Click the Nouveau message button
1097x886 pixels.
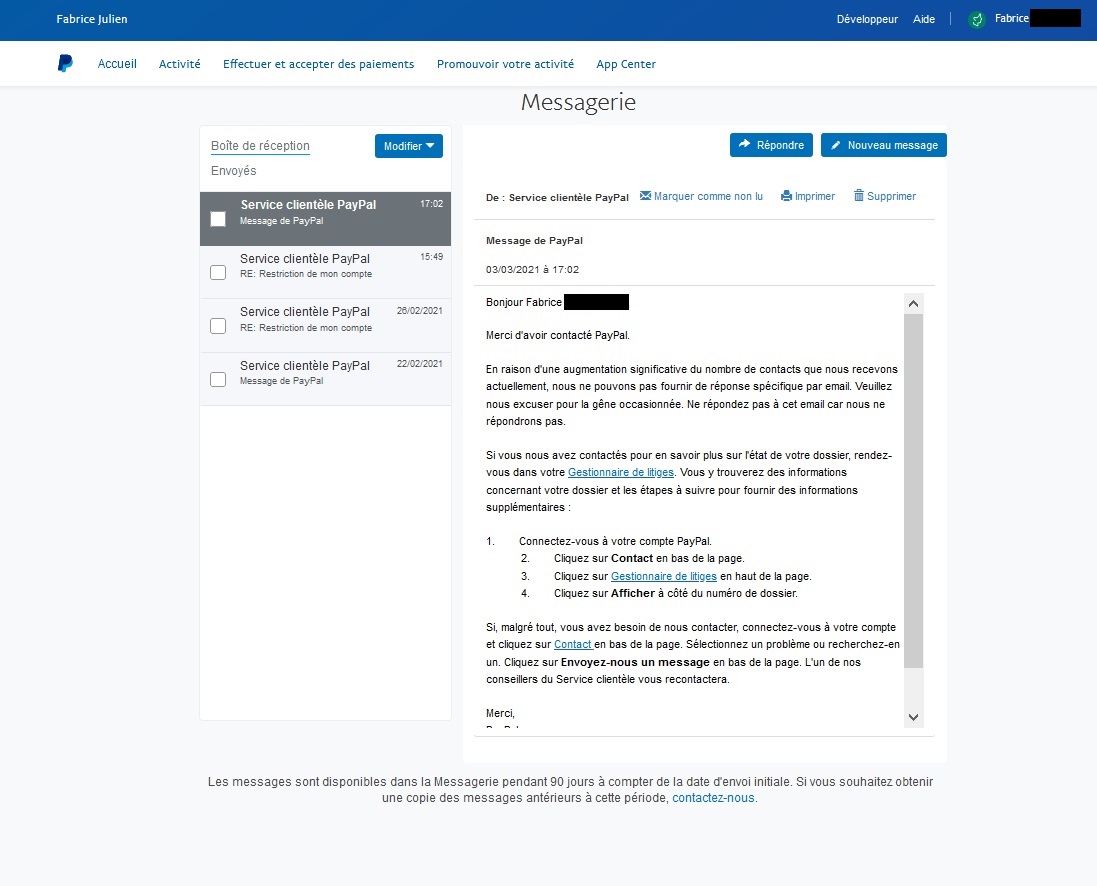tap(884, 145)
